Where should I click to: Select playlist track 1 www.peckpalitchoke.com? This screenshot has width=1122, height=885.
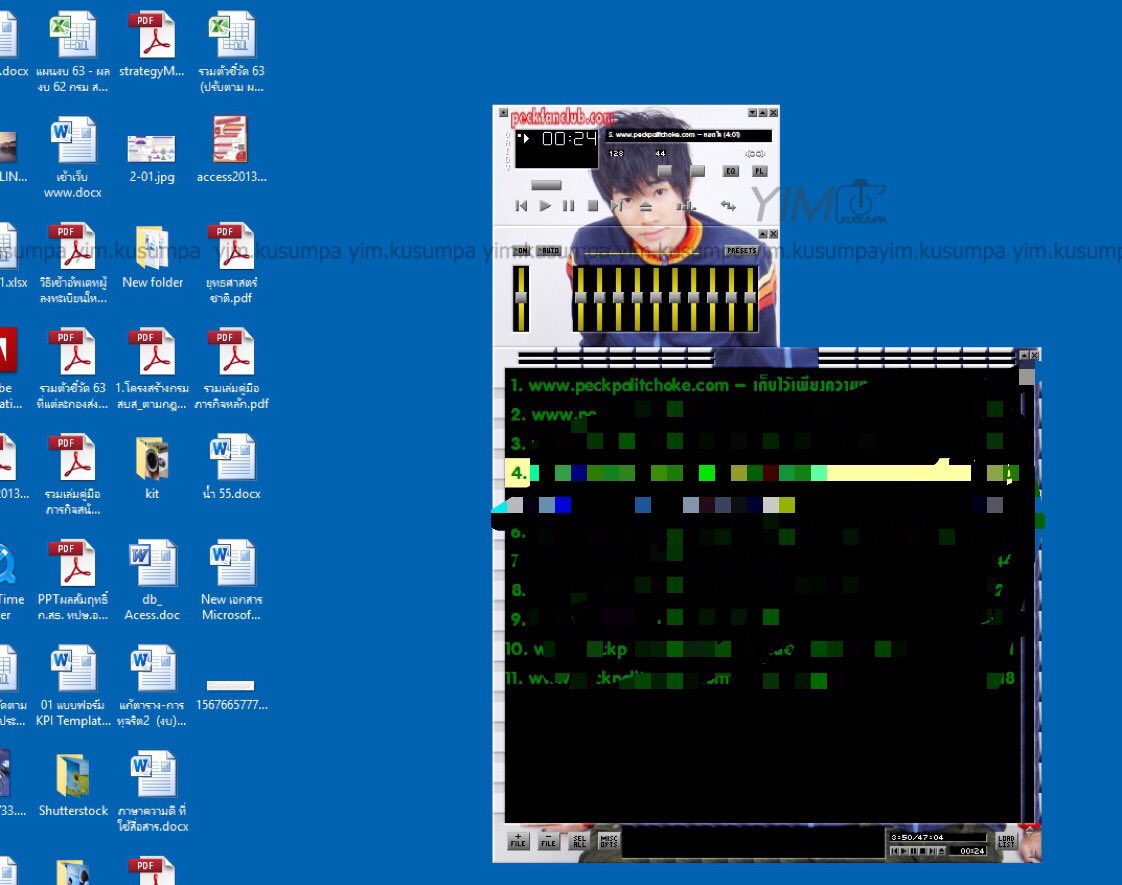[762, 386]
